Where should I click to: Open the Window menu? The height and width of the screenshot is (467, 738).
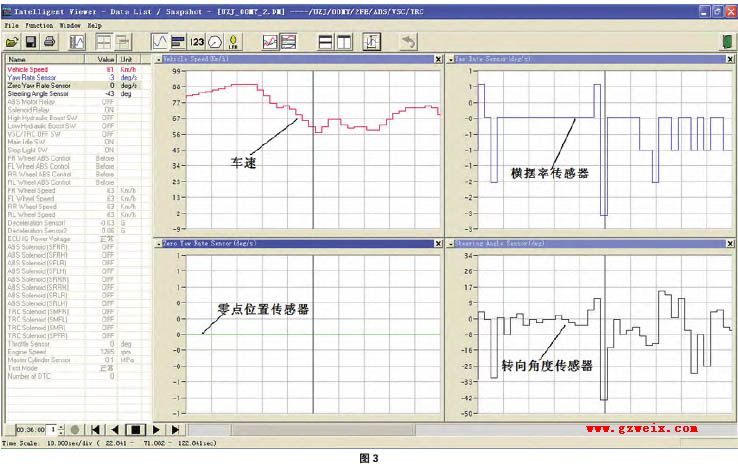tap(70, 23)
